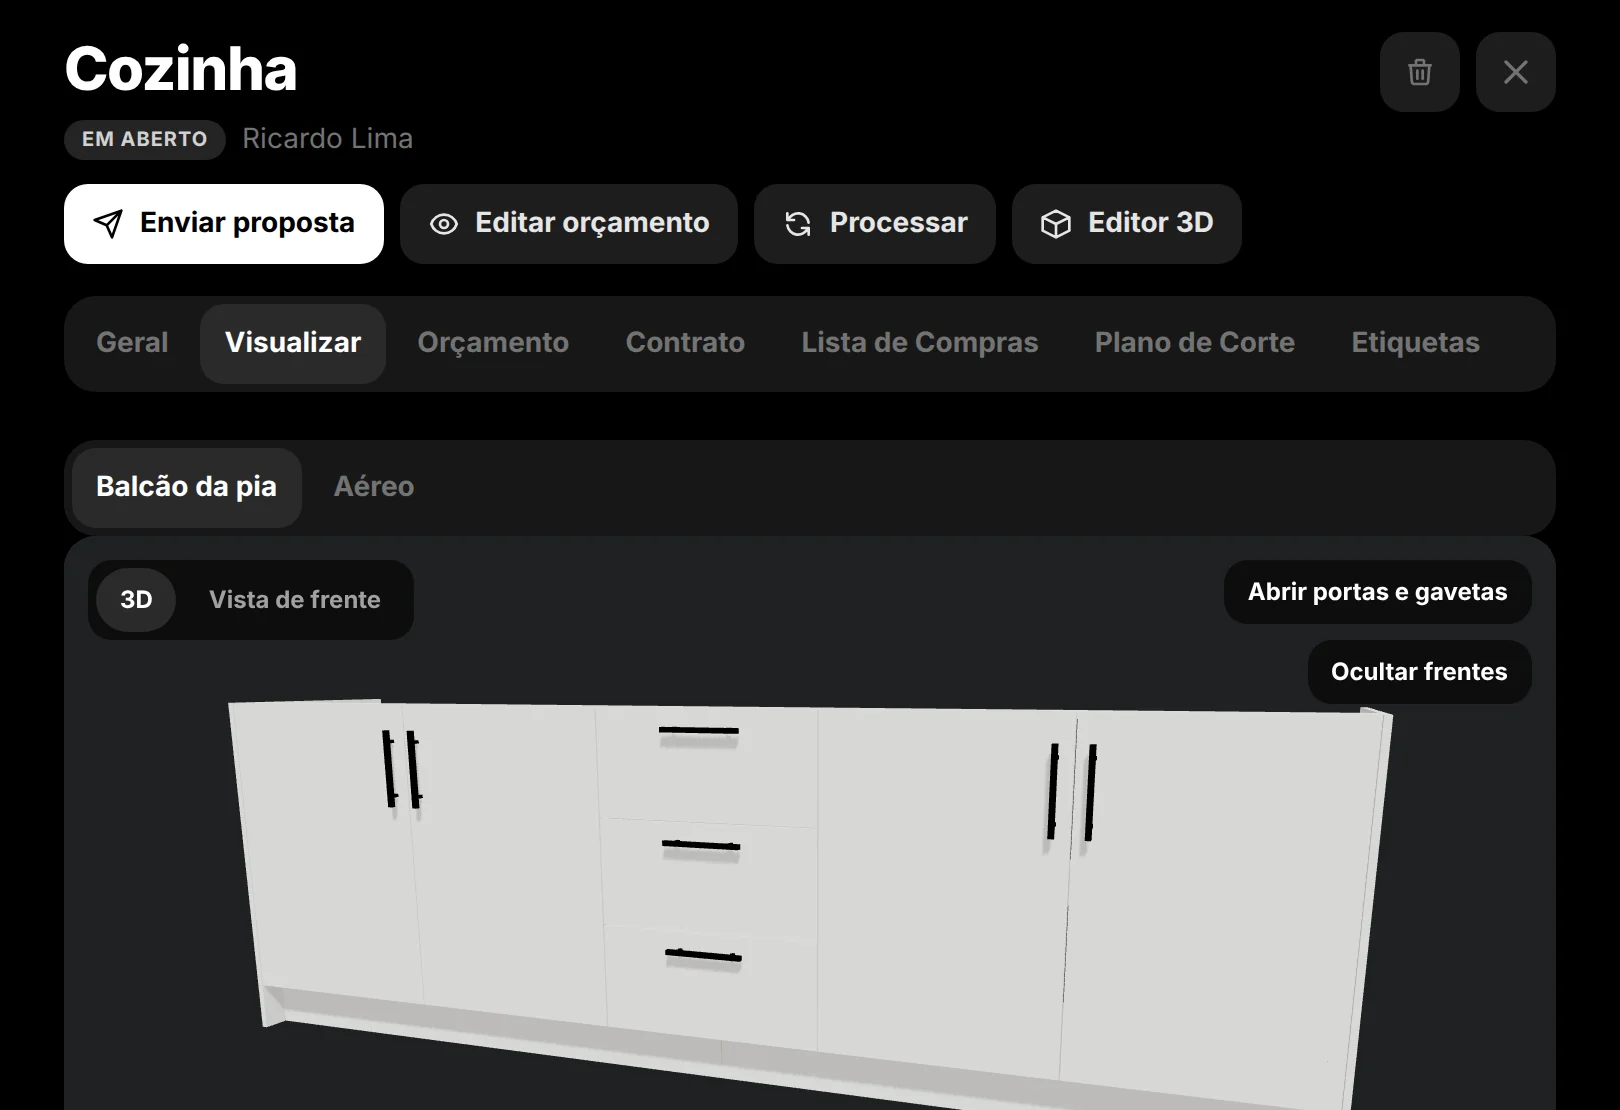Switch to the Plano de Corte tab
The width and height of the screenshot is (1620, 1110).
1195,343
